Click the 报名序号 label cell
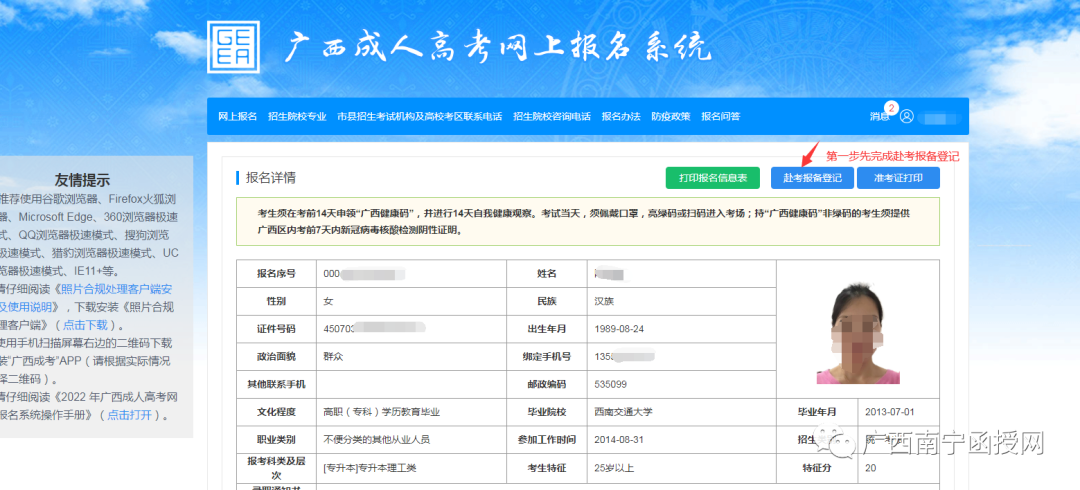1080x490 pixels. click(x=276, y=274)
